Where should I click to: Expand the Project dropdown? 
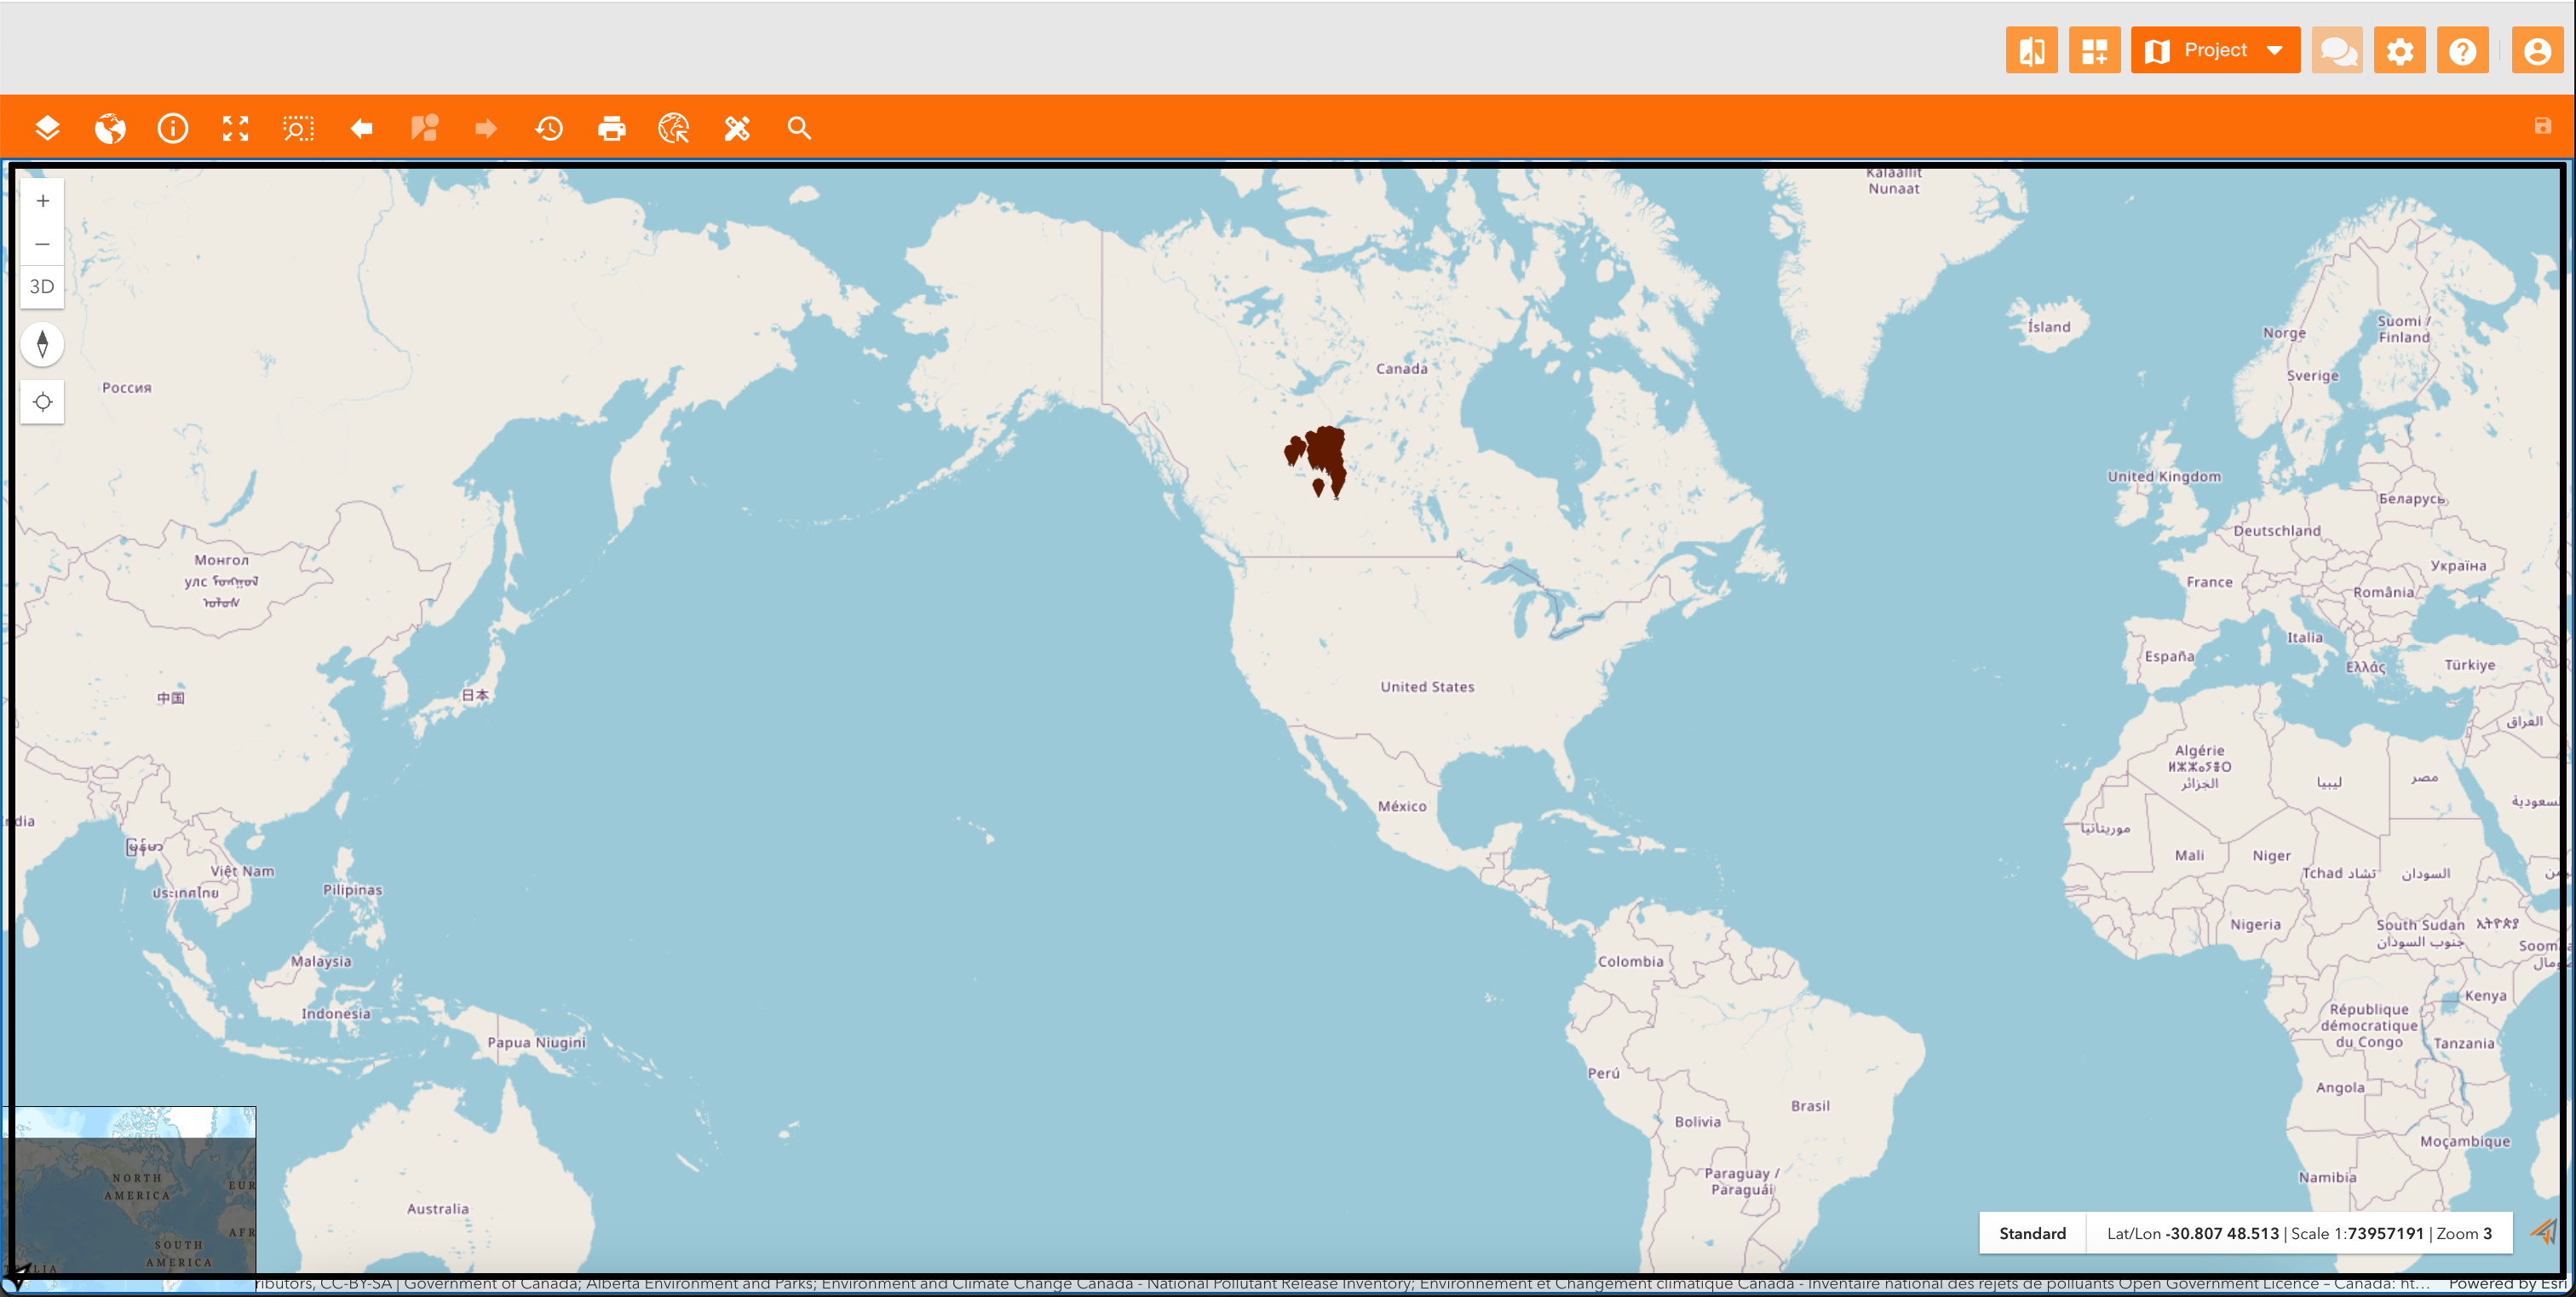point(2216,50)
